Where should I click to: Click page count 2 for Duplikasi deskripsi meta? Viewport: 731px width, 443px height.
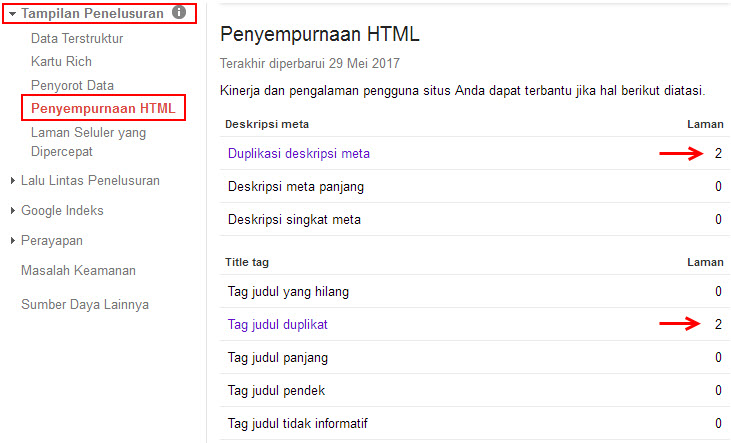718,153
